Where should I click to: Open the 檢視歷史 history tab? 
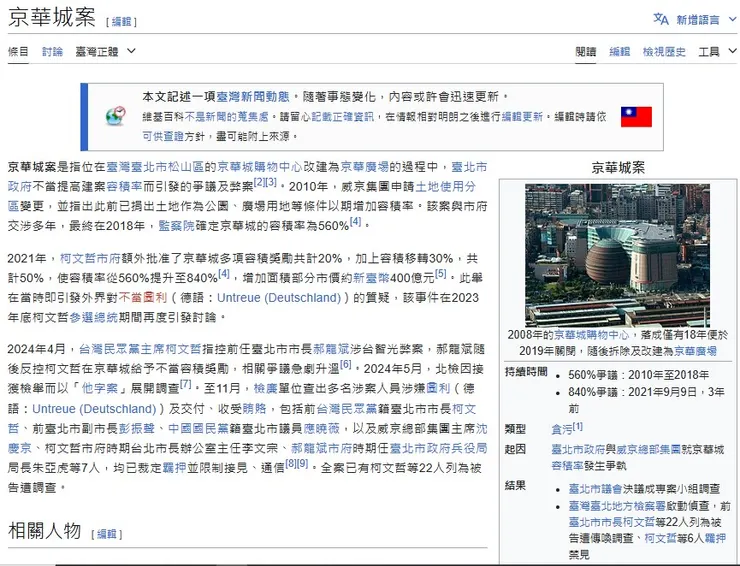664,51
